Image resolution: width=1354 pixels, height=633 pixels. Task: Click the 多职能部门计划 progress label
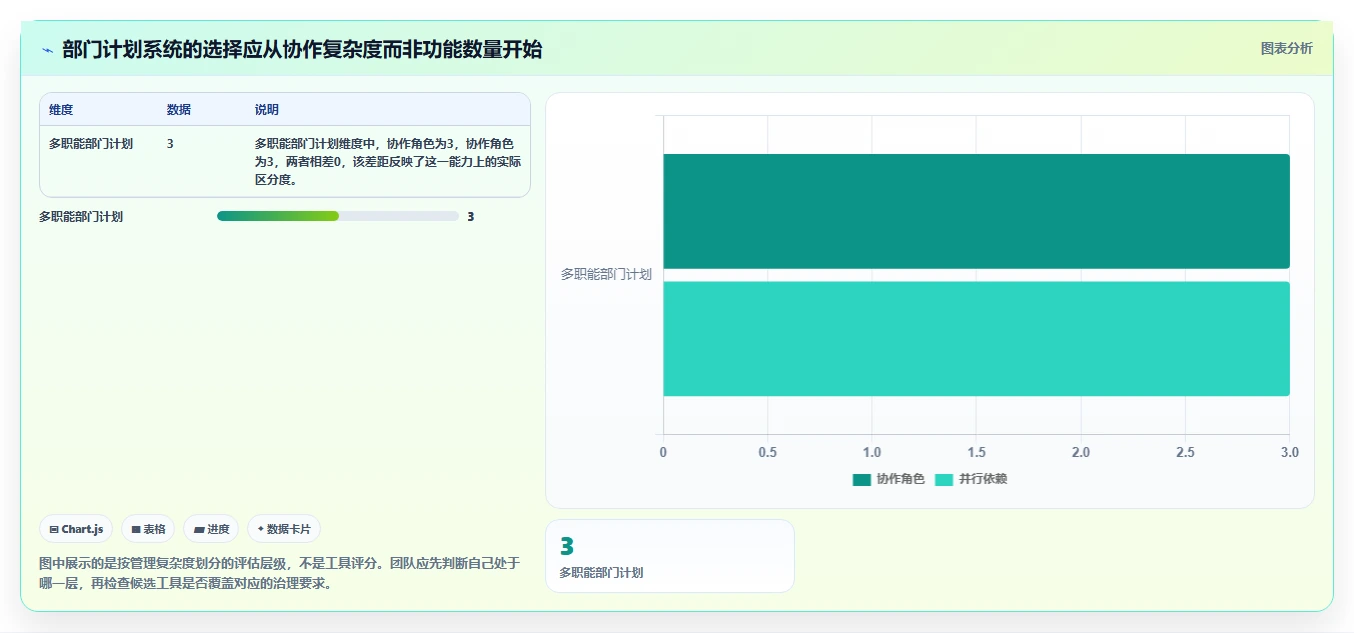81,216
